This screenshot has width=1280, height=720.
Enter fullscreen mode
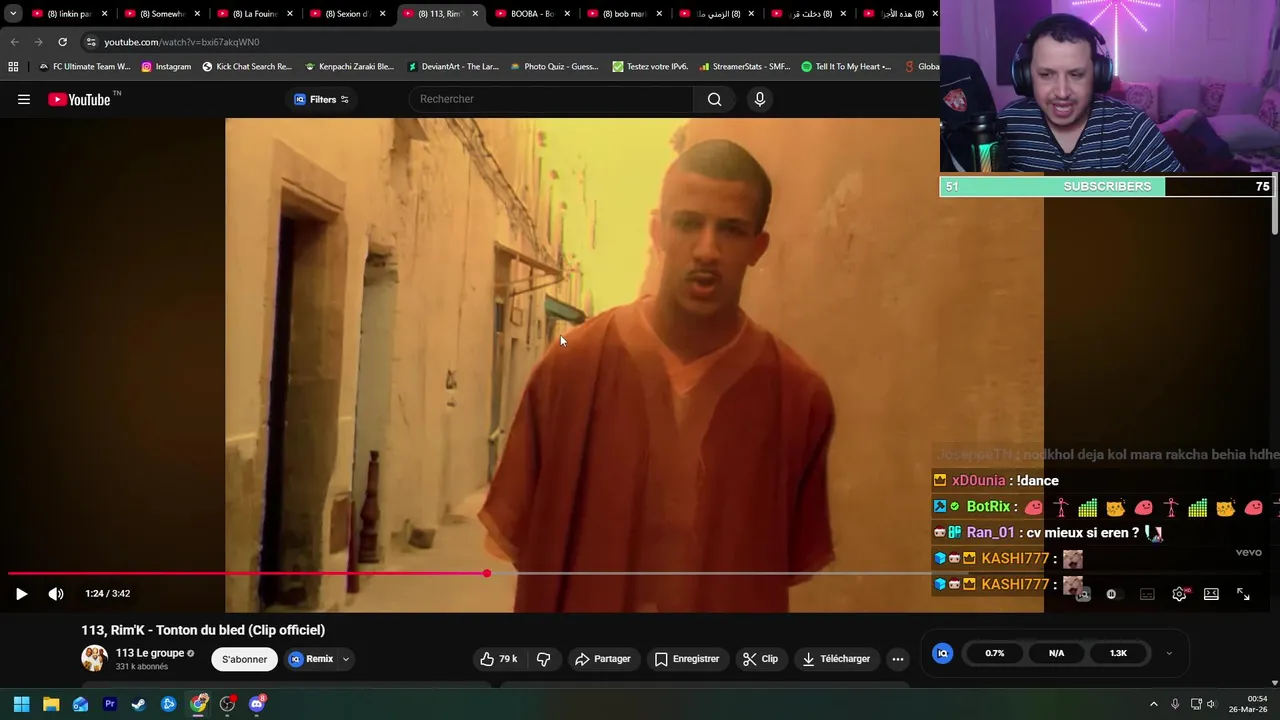(1243, 594)
